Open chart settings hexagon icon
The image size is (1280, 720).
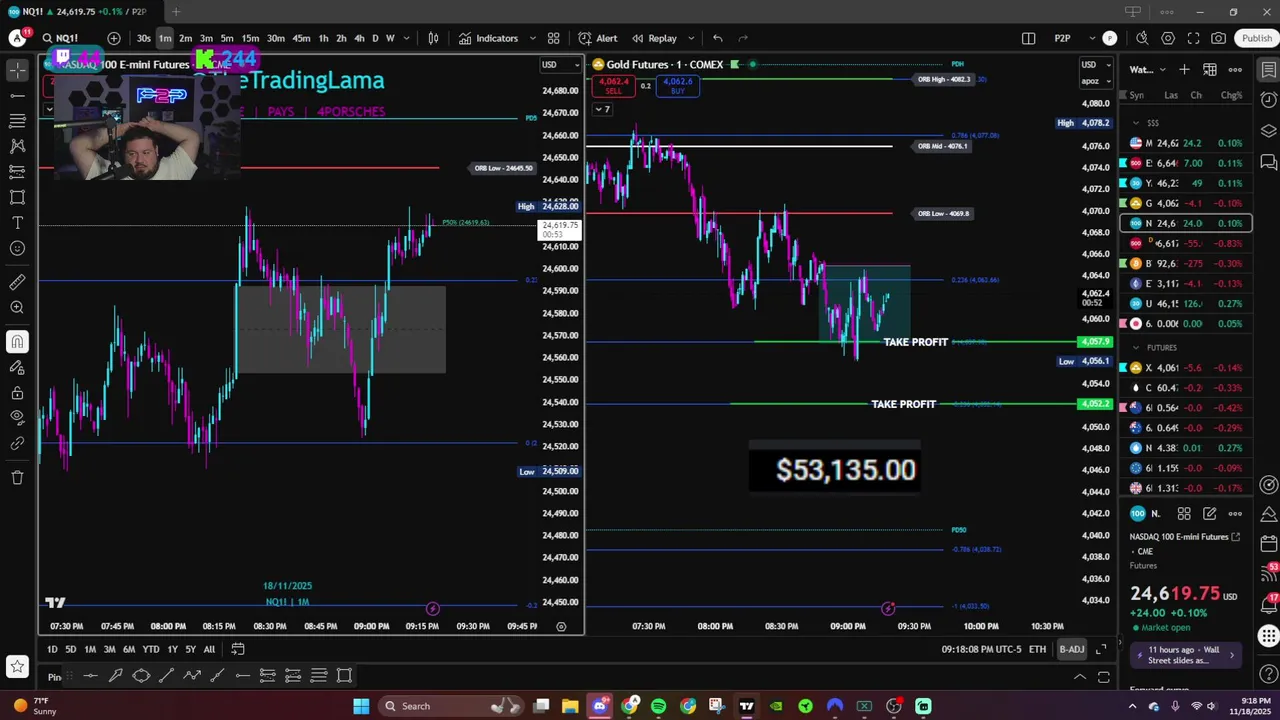tap(1168, 38)
